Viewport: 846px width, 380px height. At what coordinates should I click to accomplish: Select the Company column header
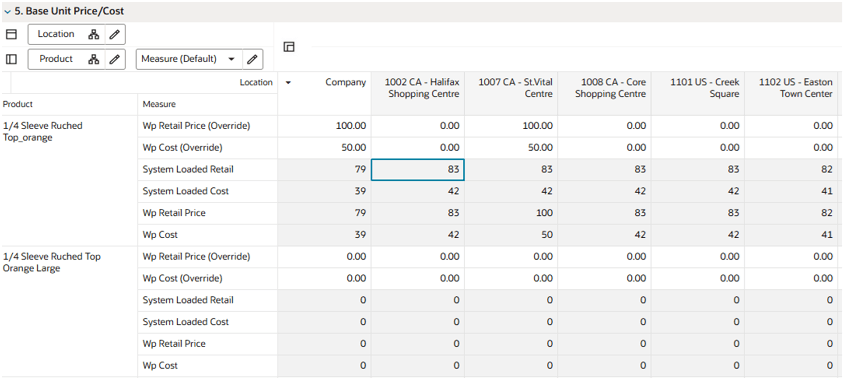[x=325, y=93]
